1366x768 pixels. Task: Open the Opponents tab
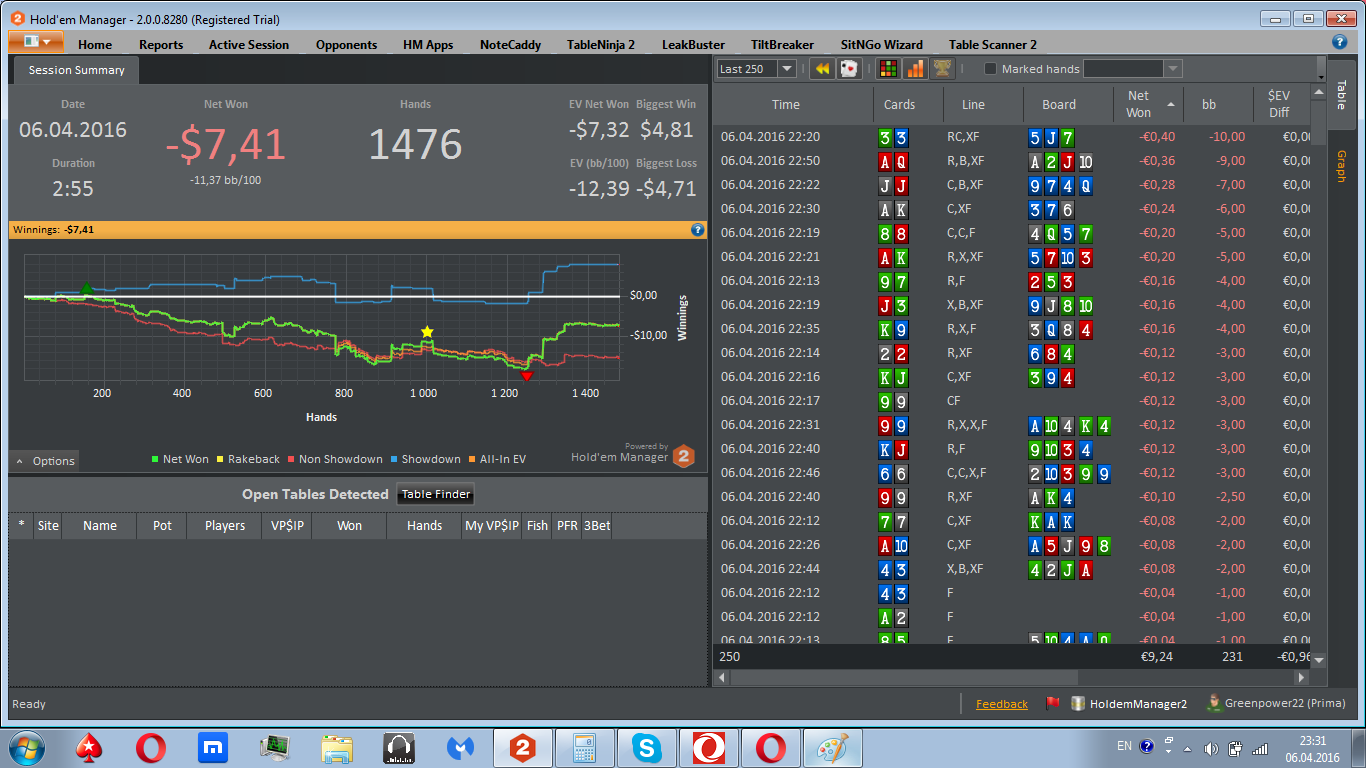tap(346, 44)
